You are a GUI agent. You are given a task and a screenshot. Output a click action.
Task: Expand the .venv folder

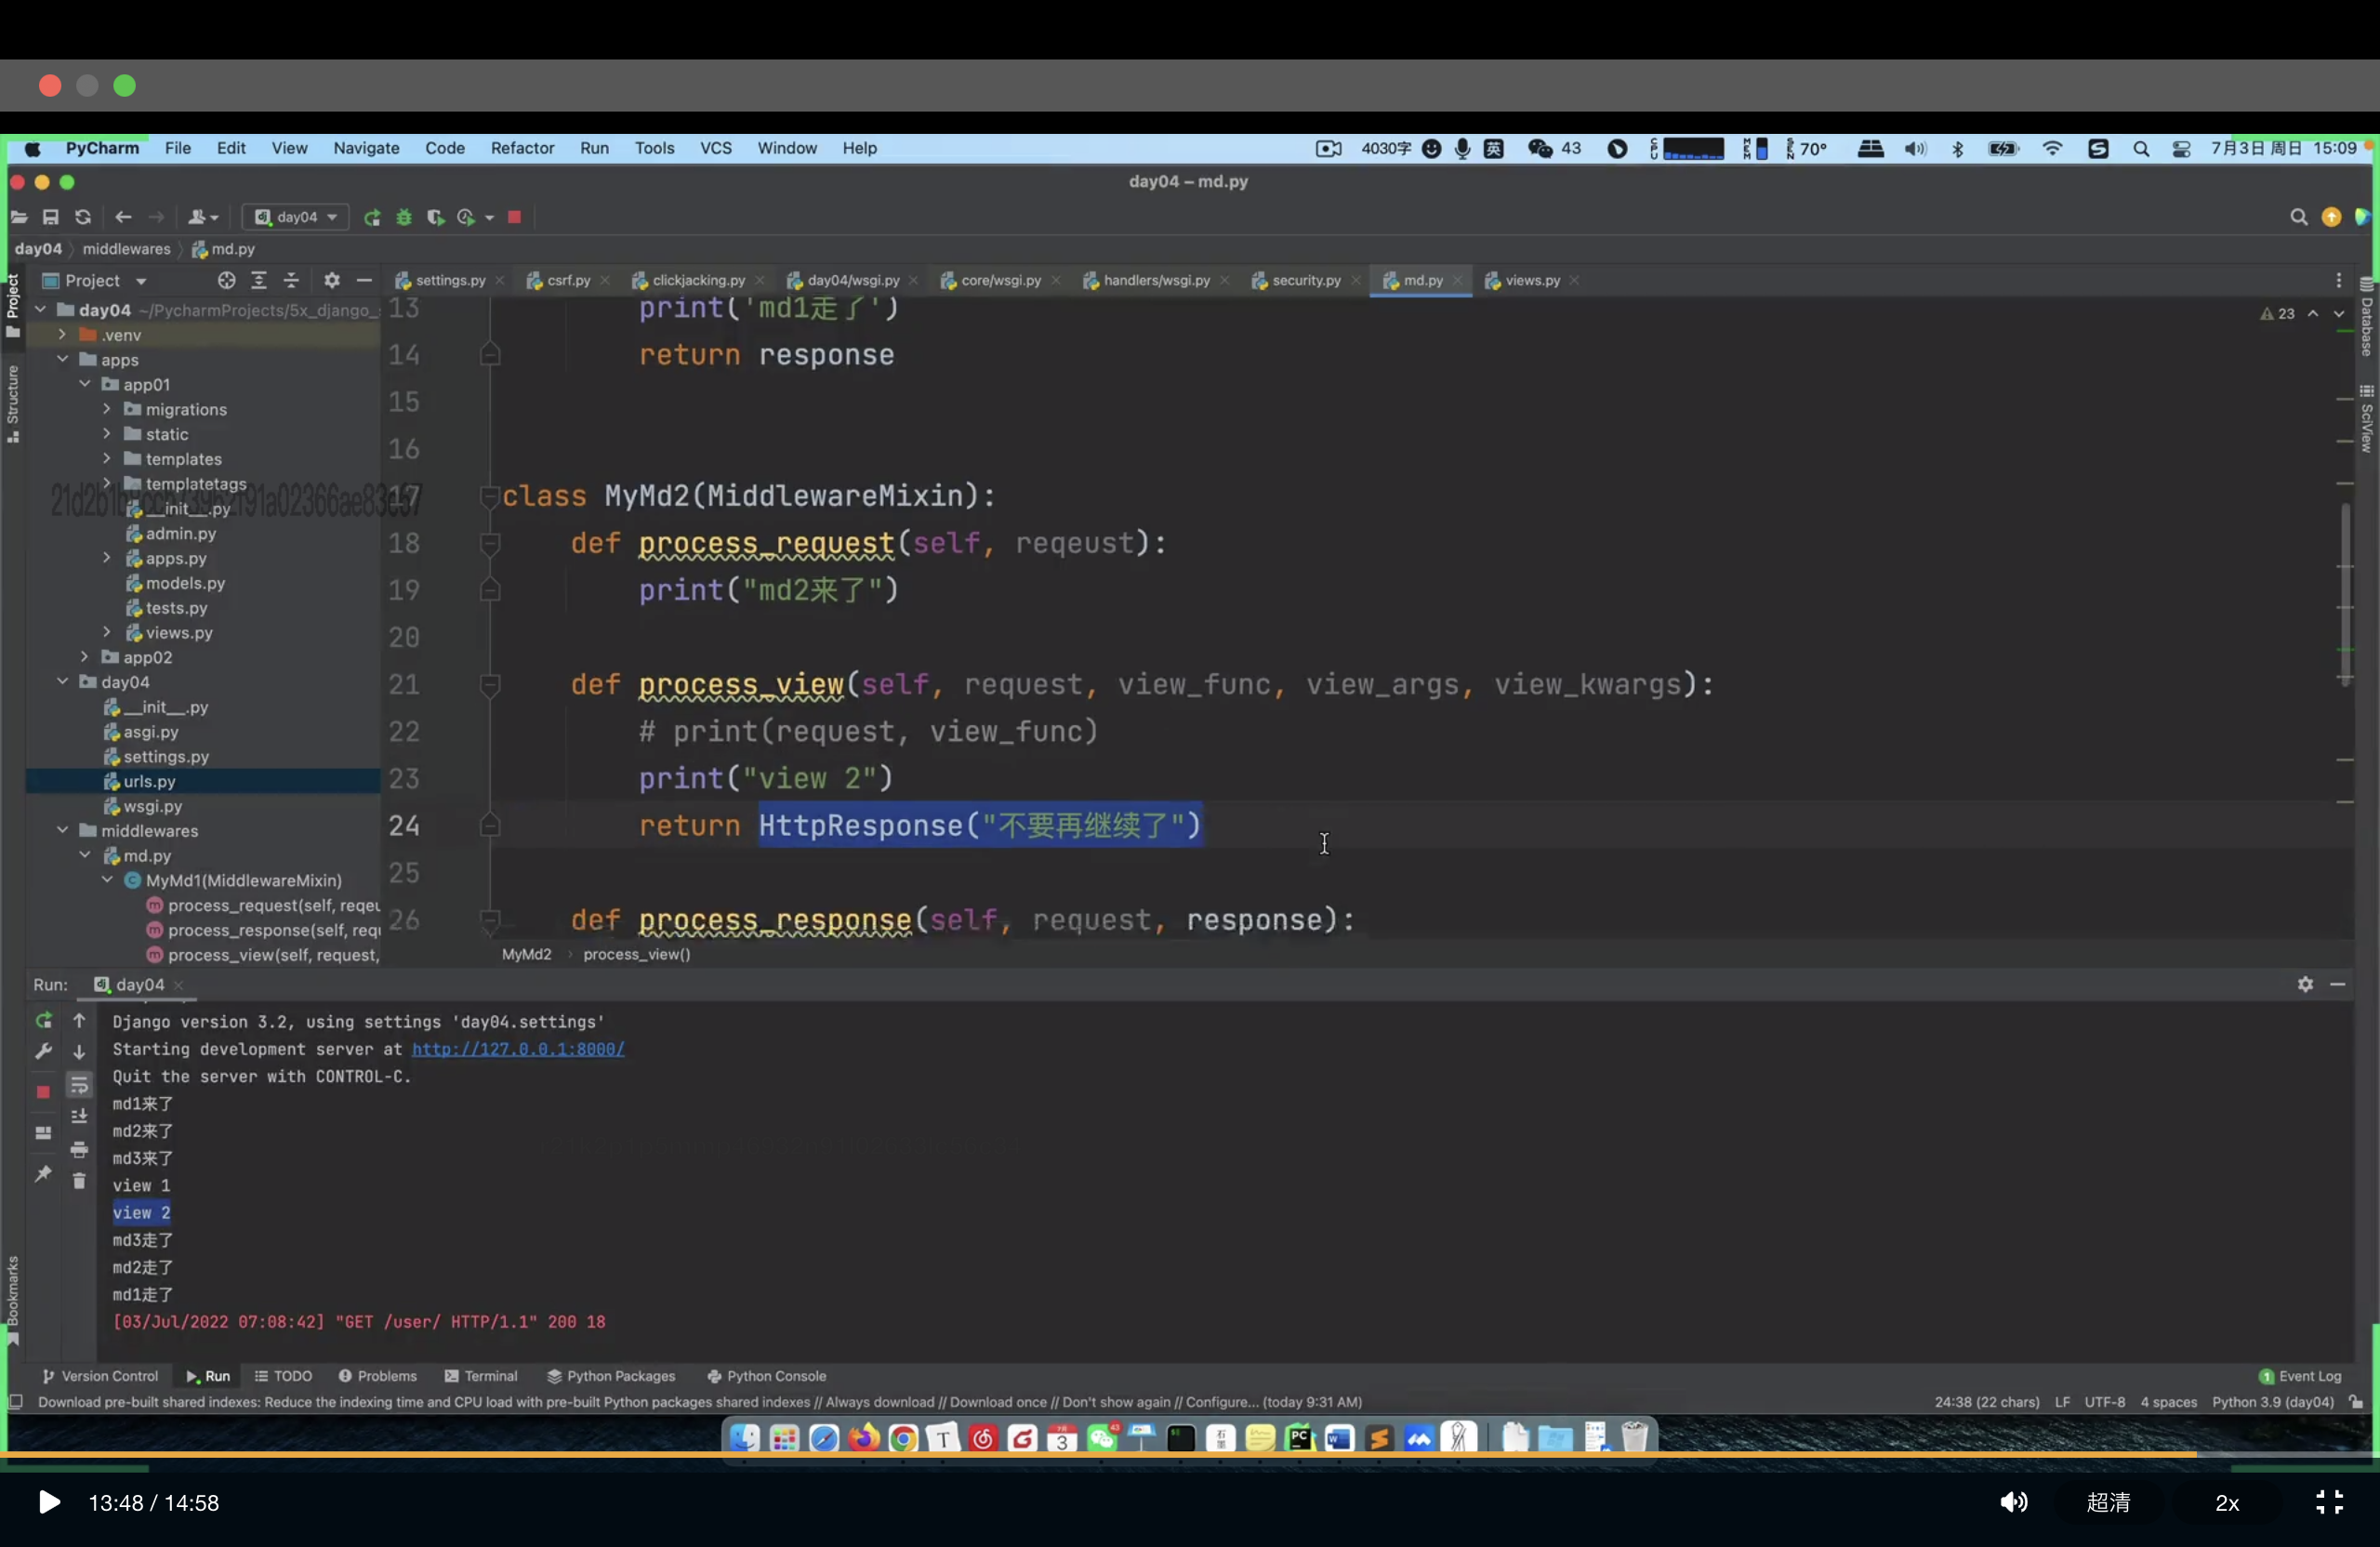click(63, 334)
